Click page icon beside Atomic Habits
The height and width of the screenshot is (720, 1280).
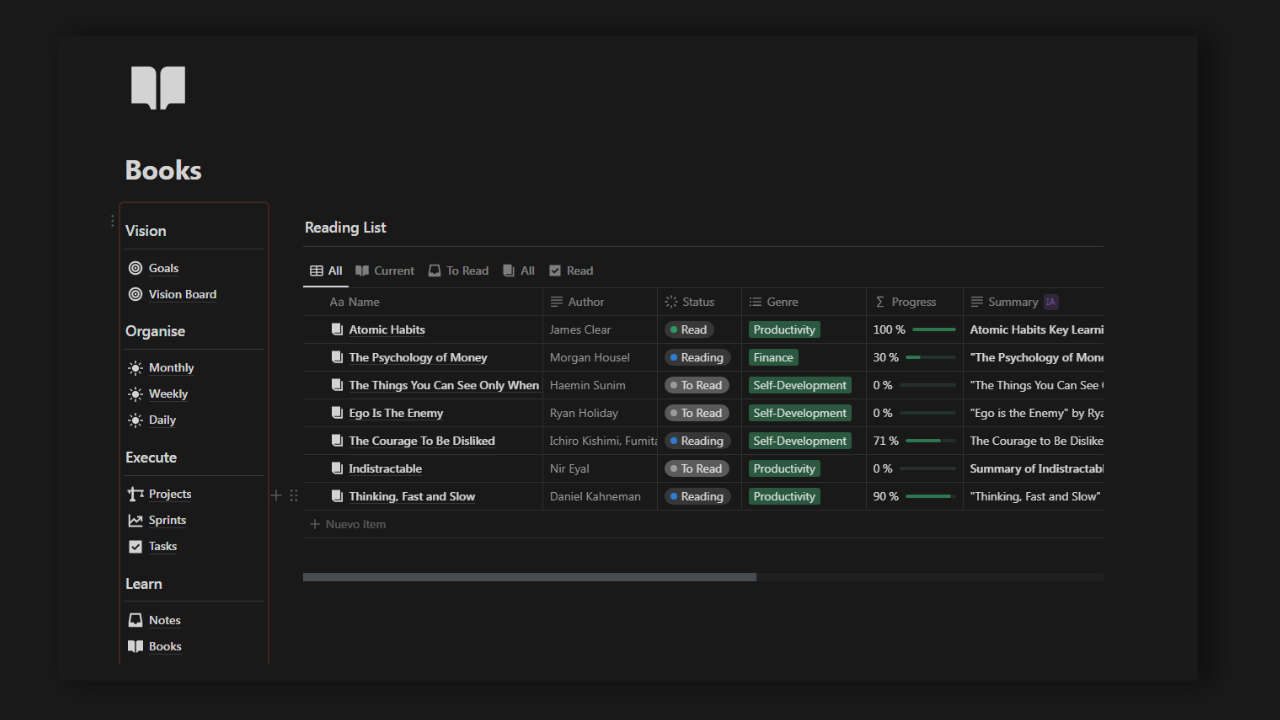(x=338, y=329)
